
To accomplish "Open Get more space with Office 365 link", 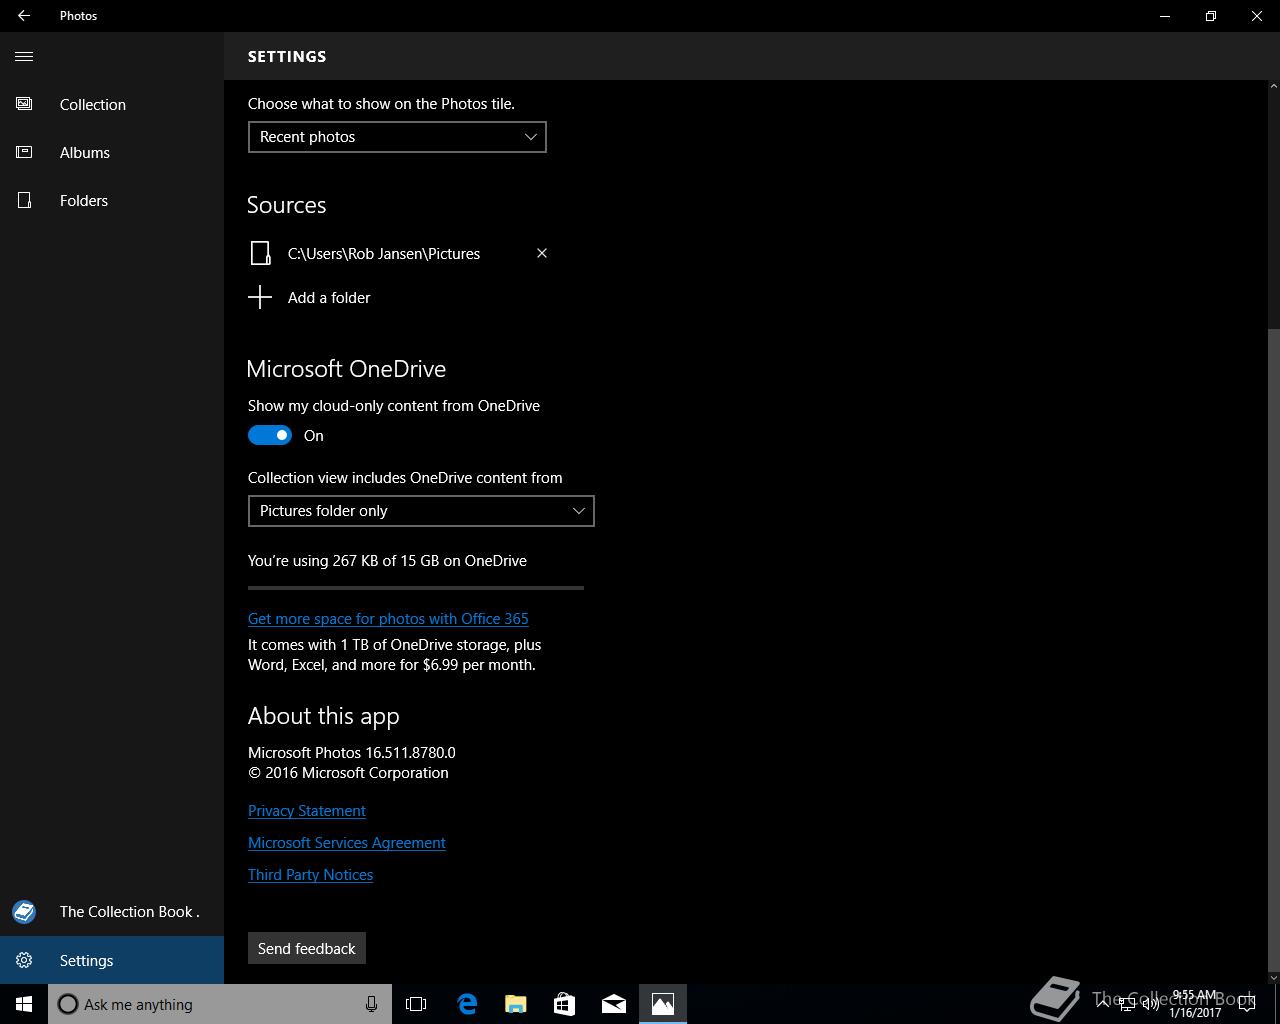I will click(x=388, y=619).
